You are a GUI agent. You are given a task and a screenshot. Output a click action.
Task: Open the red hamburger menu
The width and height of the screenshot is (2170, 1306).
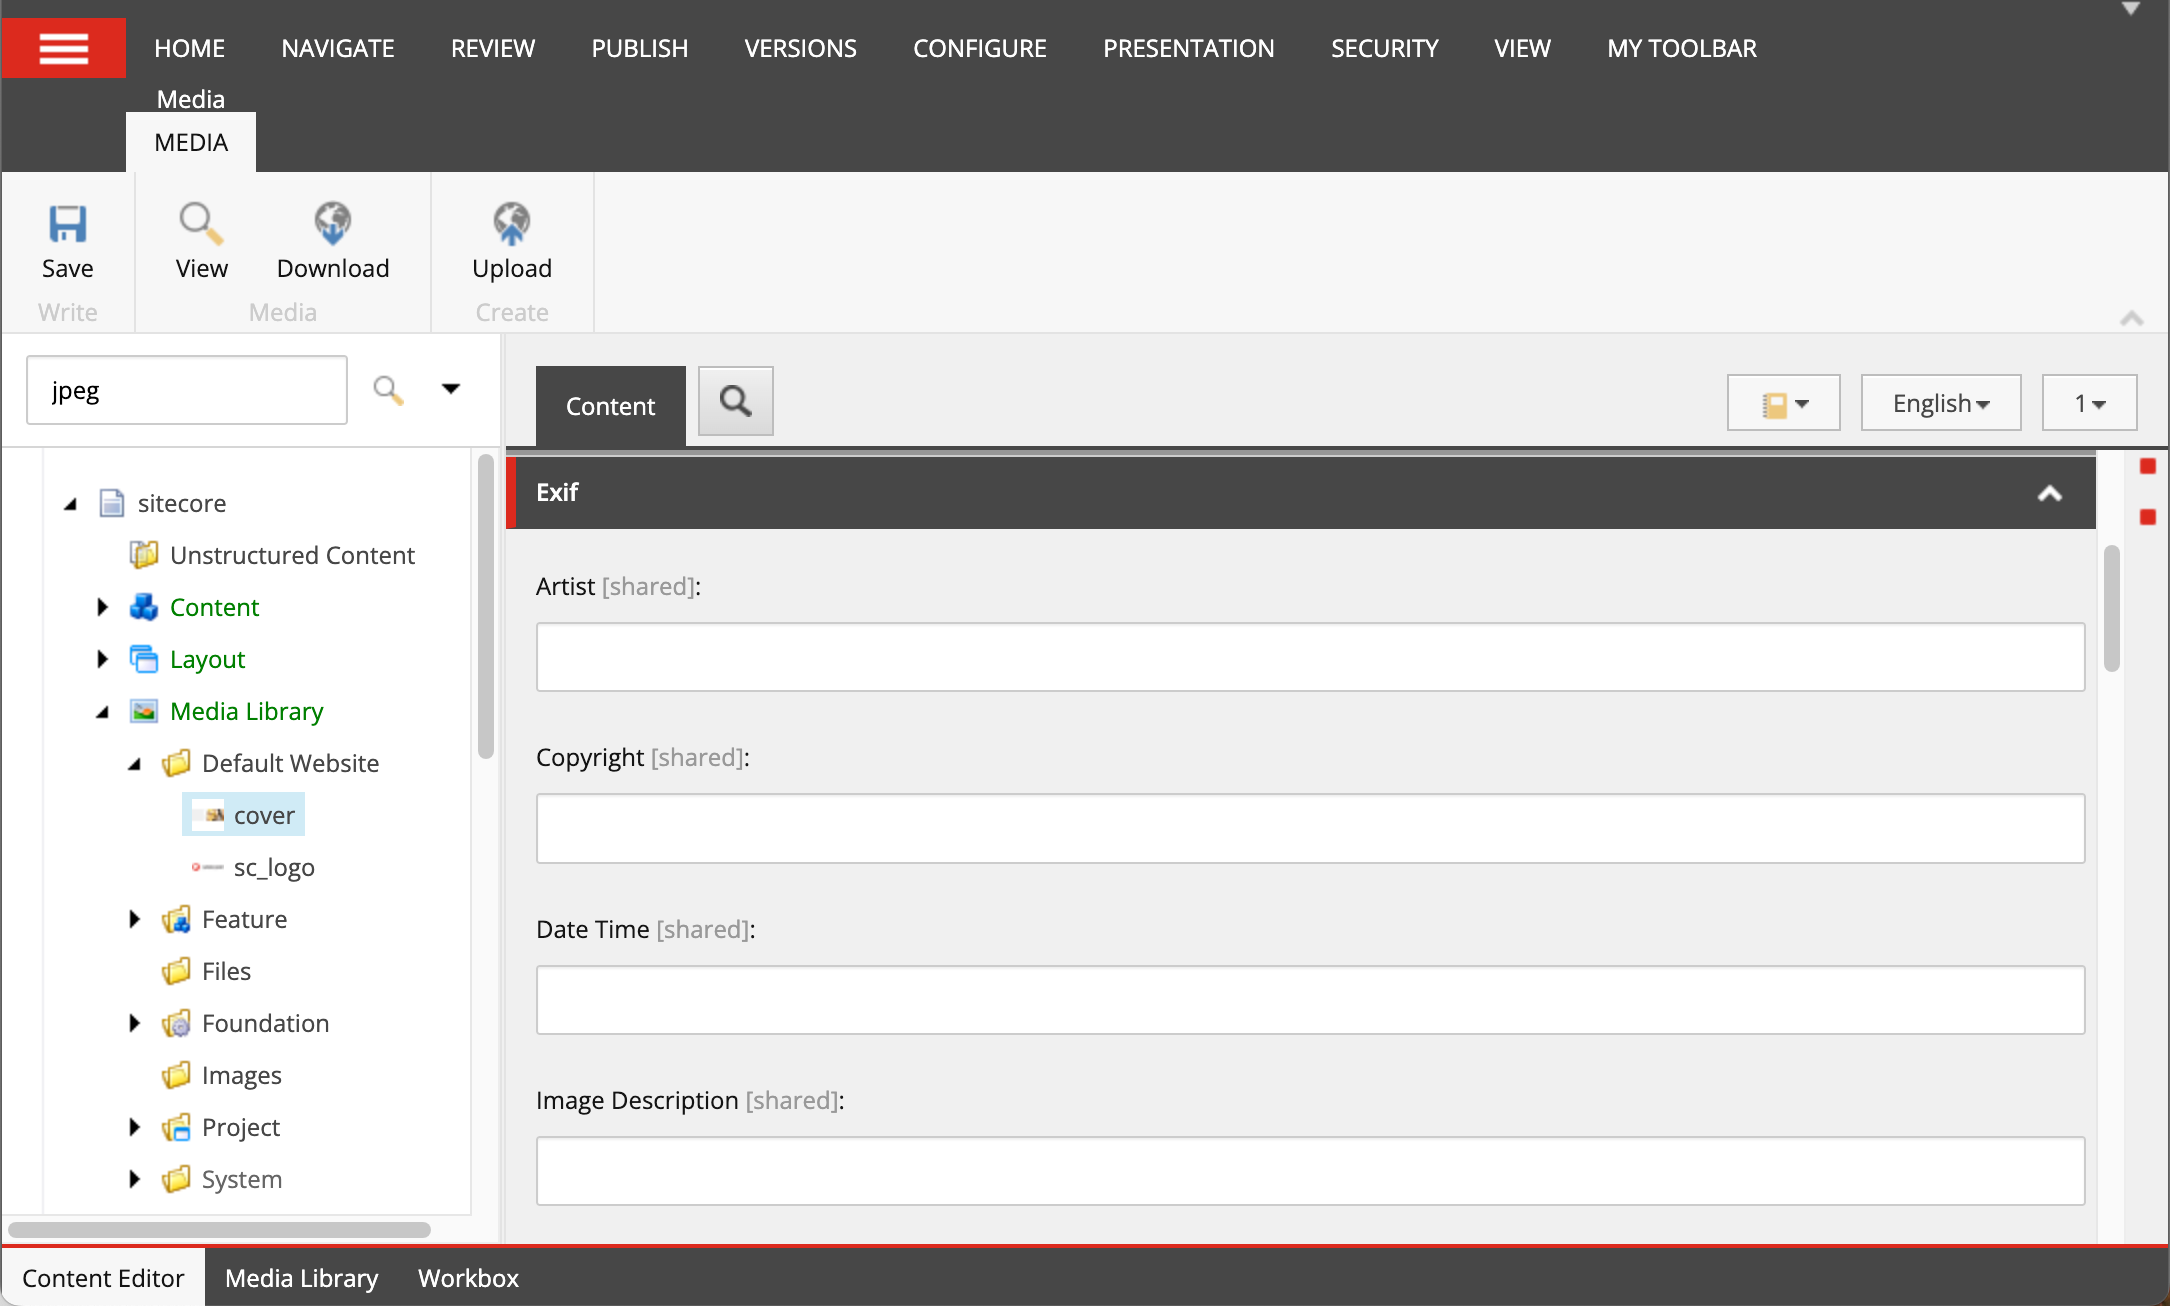(x=63, y=48)
